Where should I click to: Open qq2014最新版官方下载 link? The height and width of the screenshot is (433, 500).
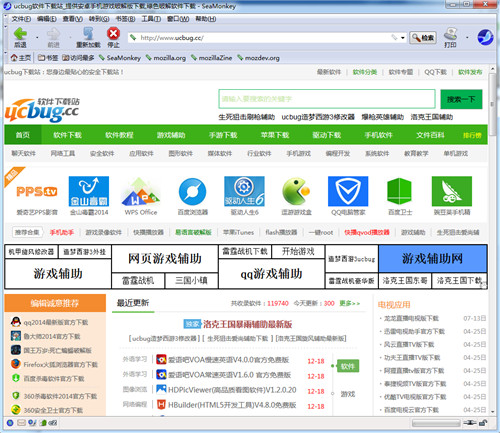click(56, 322)
